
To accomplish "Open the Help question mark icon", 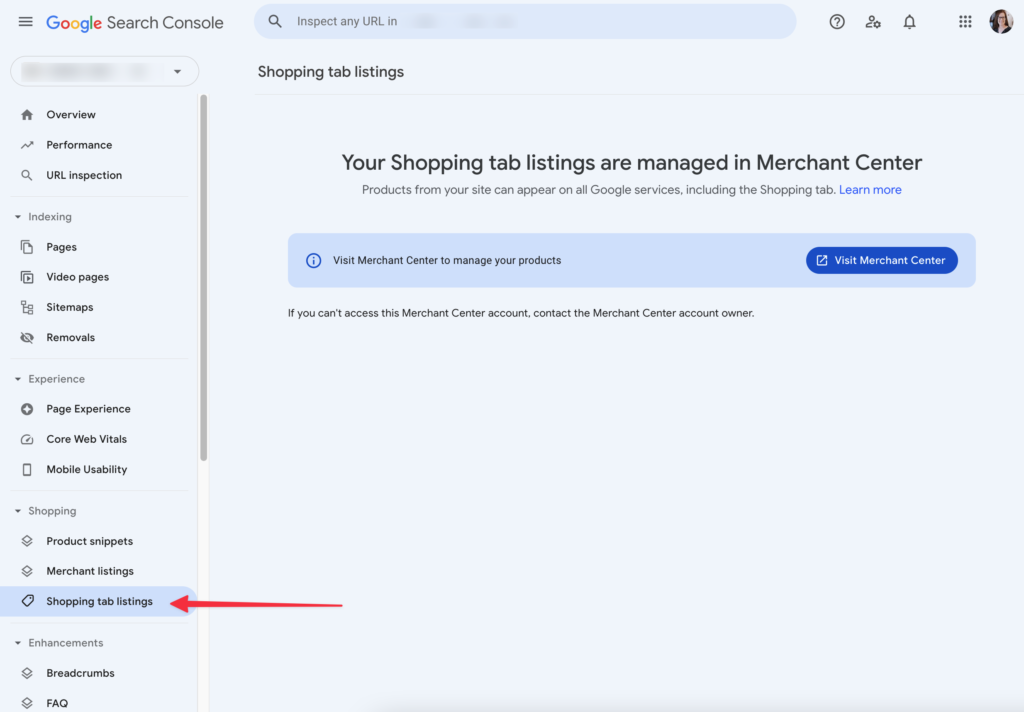I will (x=837, y=22).
